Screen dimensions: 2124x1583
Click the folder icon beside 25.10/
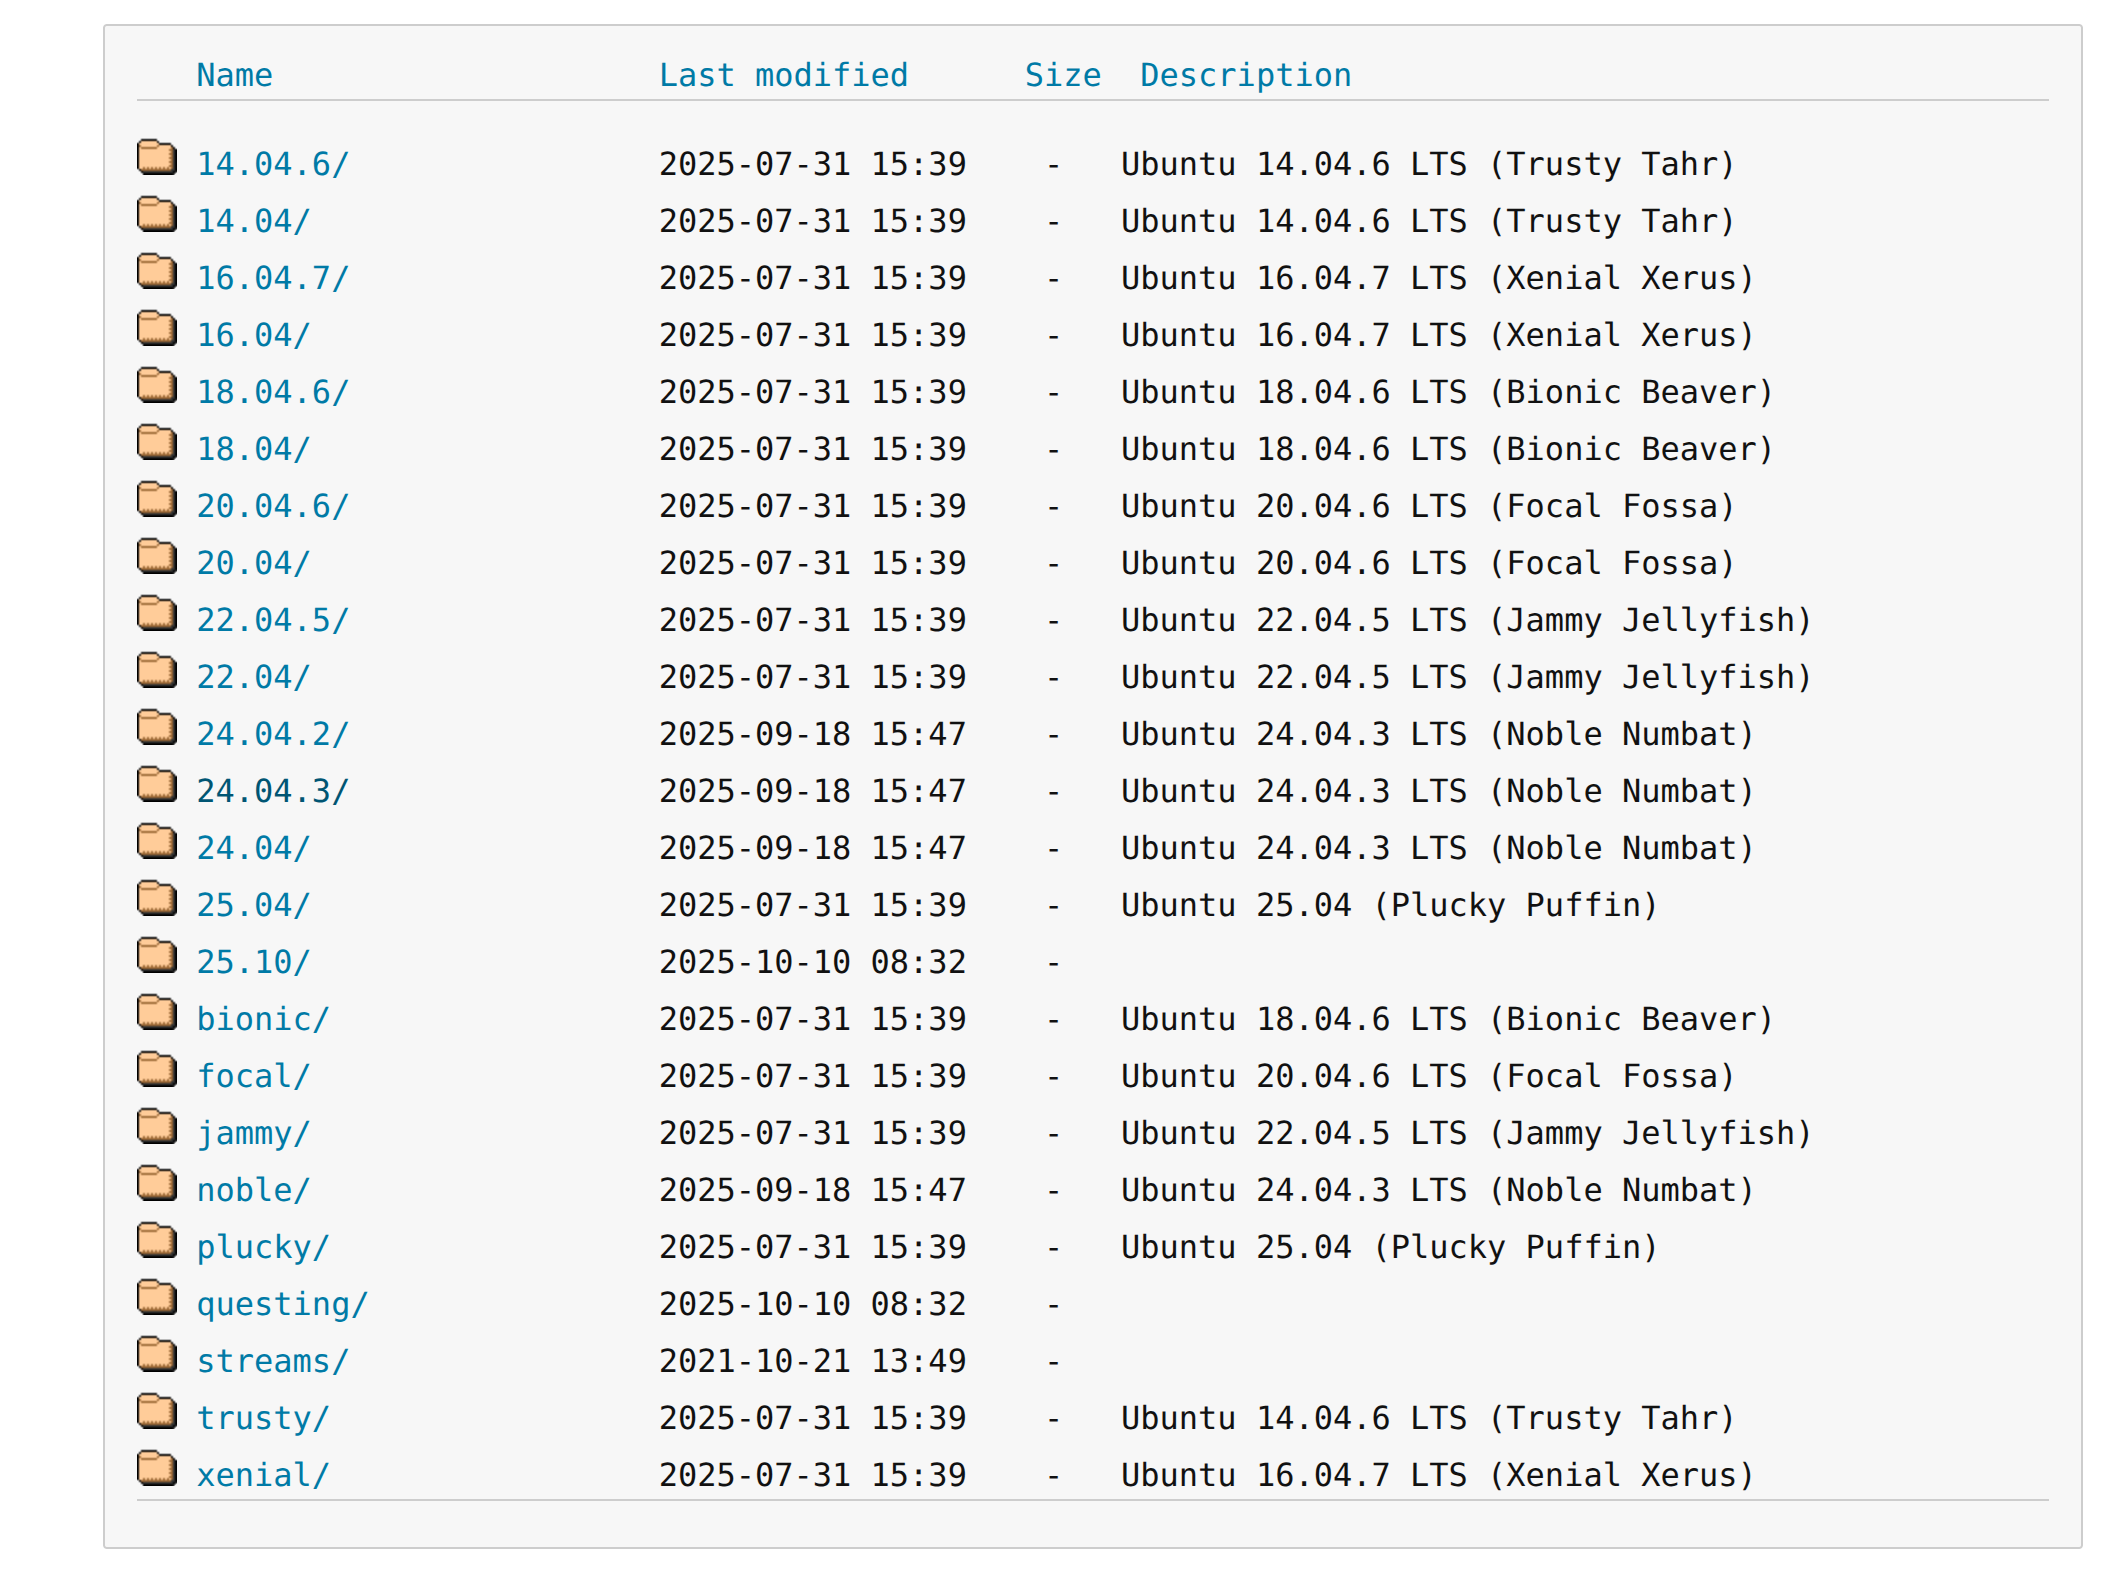click(x=157, y=956)
